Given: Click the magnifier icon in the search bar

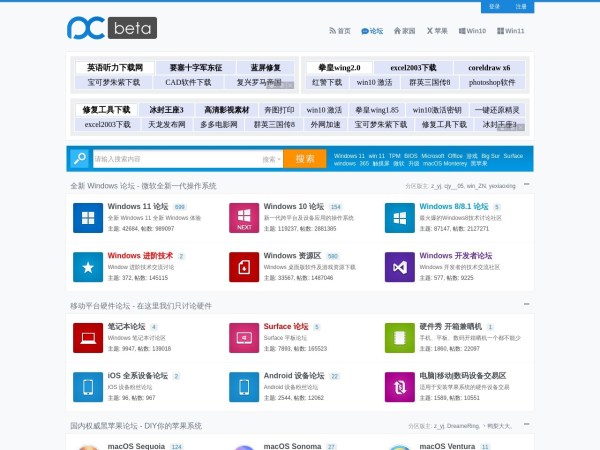Looking at the screenshot, I should coord(79,158).
